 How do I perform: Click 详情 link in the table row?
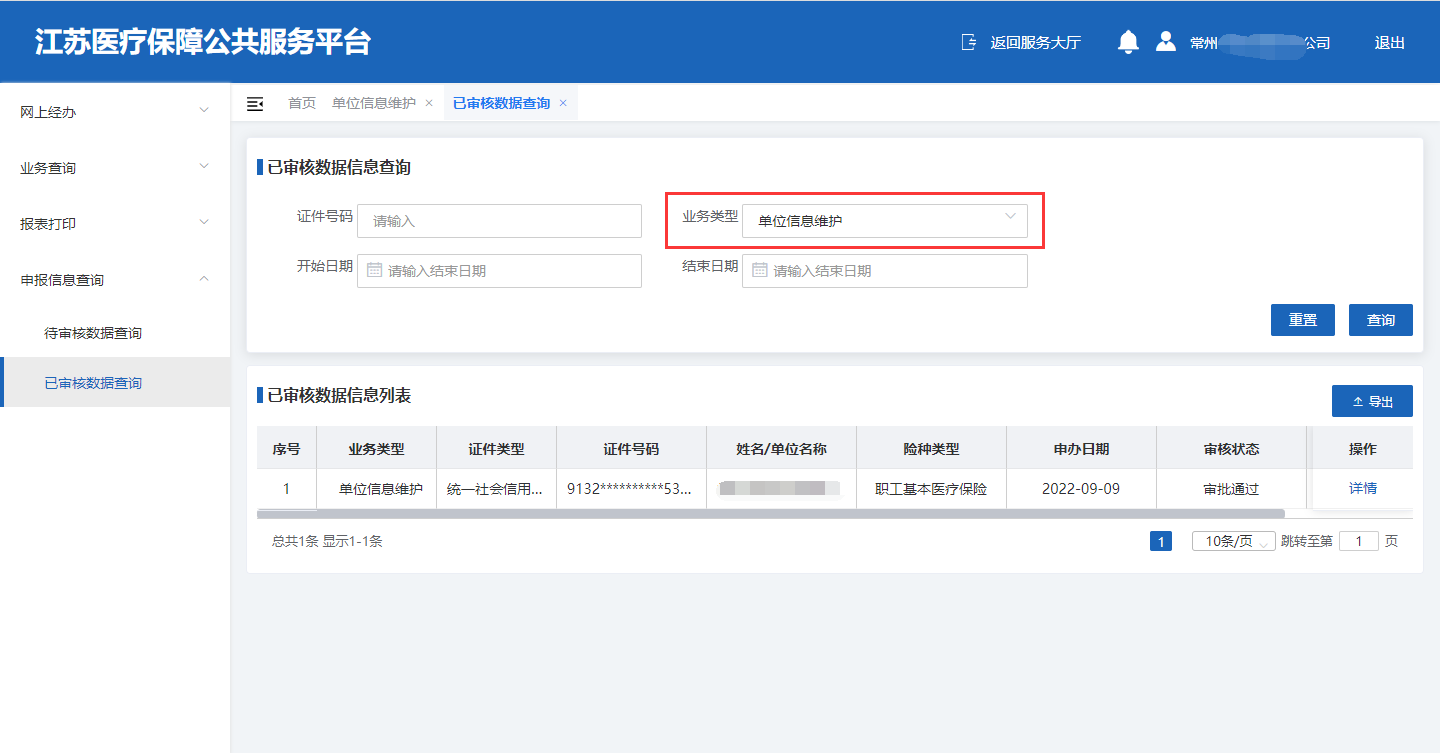(x=1362, y=489)
